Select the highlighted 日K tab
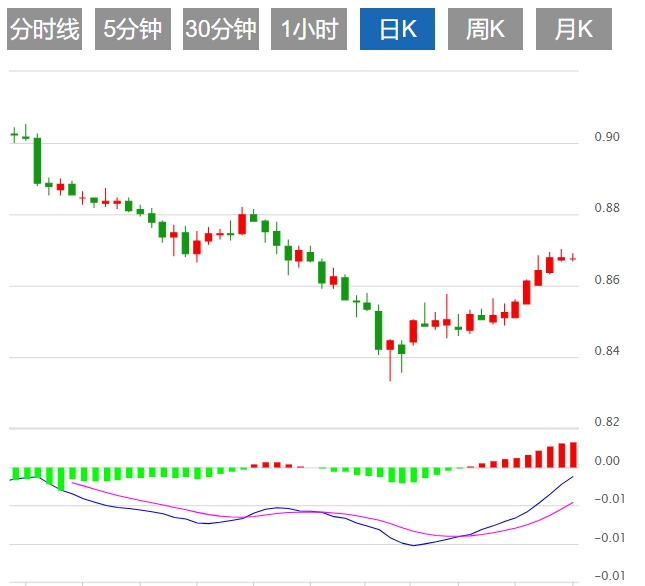 397,30
